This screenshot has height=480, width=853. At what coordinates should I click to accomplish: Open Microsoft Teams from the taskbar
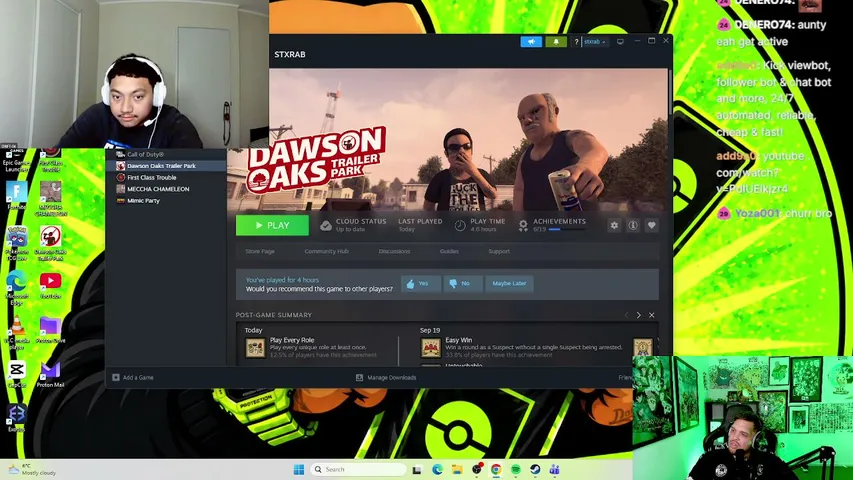[554, 469]
